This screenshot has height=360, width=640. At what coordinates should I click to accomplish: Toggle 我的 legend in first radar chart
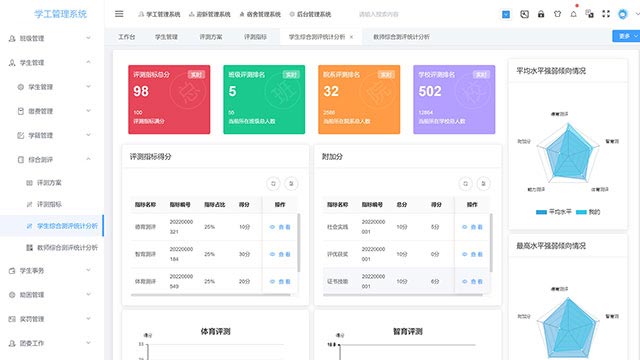[588, 212]
